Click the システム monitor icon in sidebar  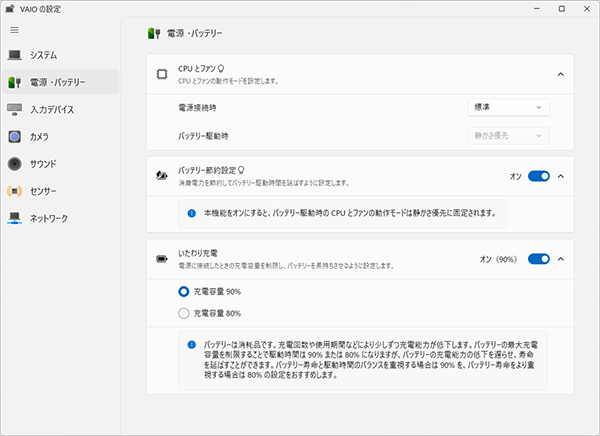(15, 55)
